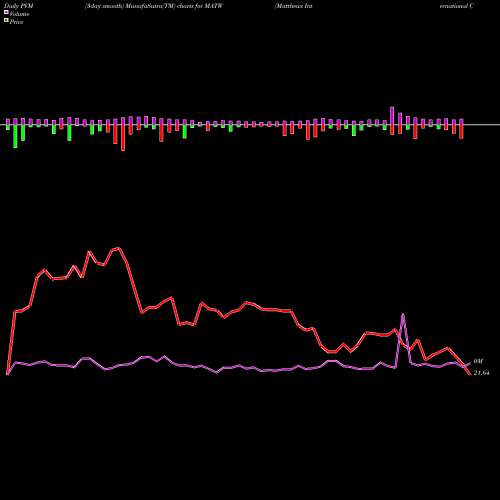
Task: Click the 'MunafaSutra(TM) charts for MATW' heading
Action: coord(174,6)
